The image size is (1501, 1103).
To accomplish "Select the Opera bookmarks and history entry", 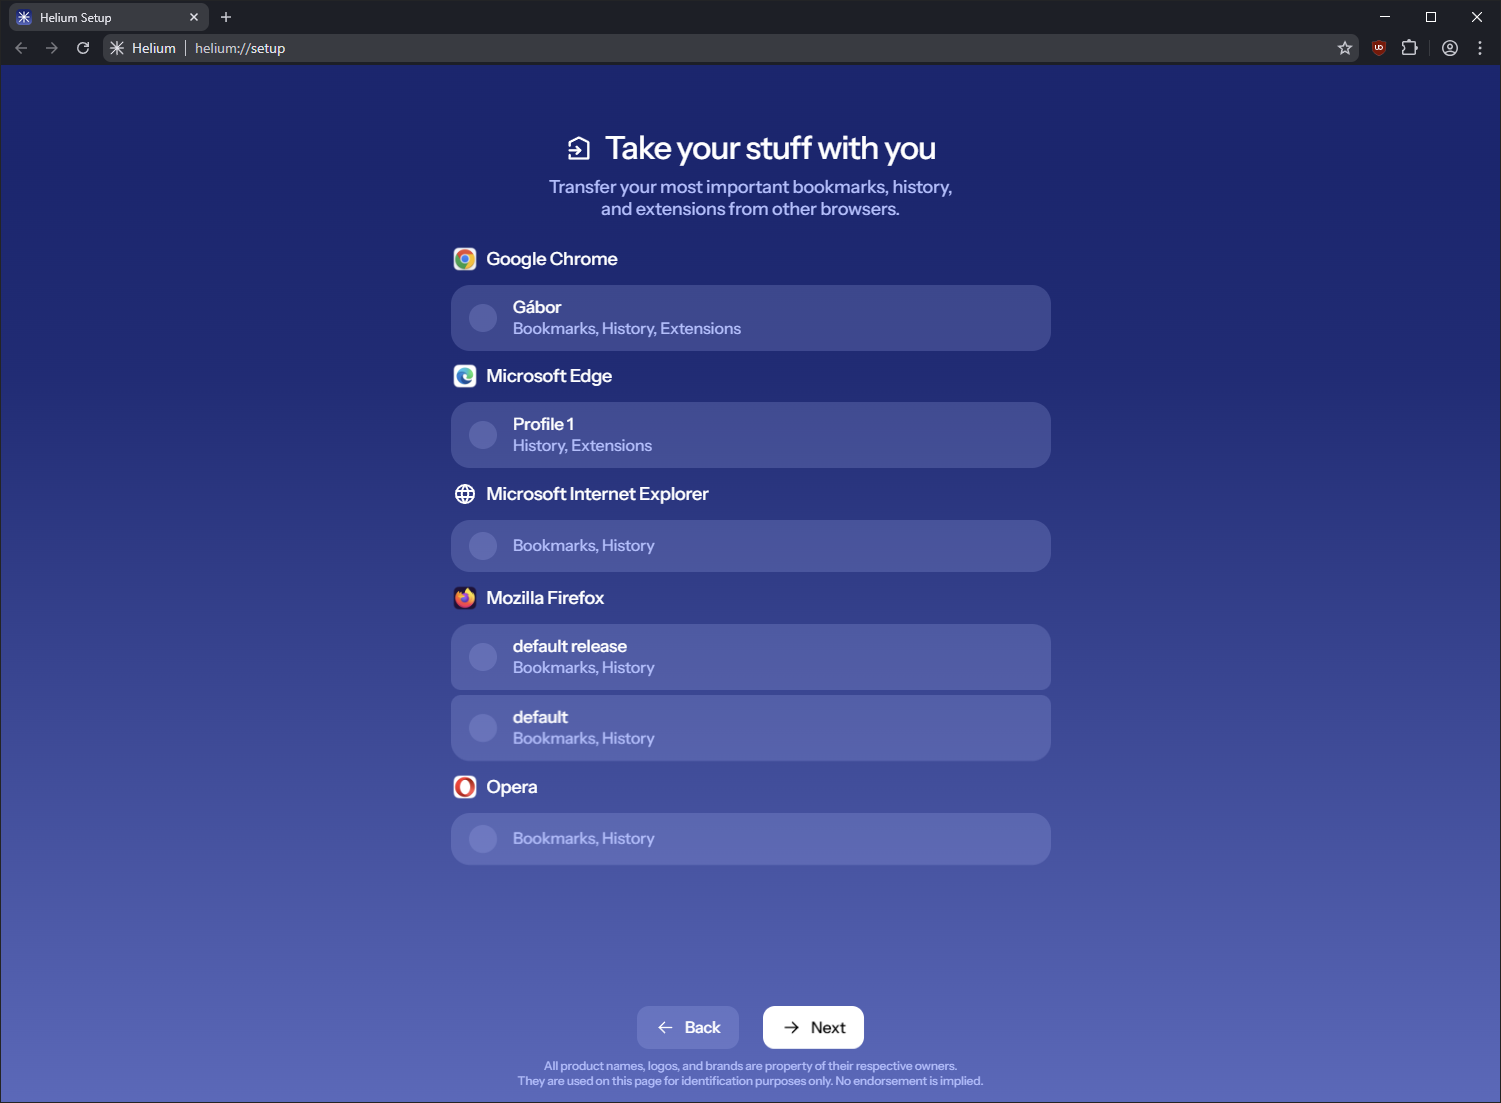I will [750, 838].
